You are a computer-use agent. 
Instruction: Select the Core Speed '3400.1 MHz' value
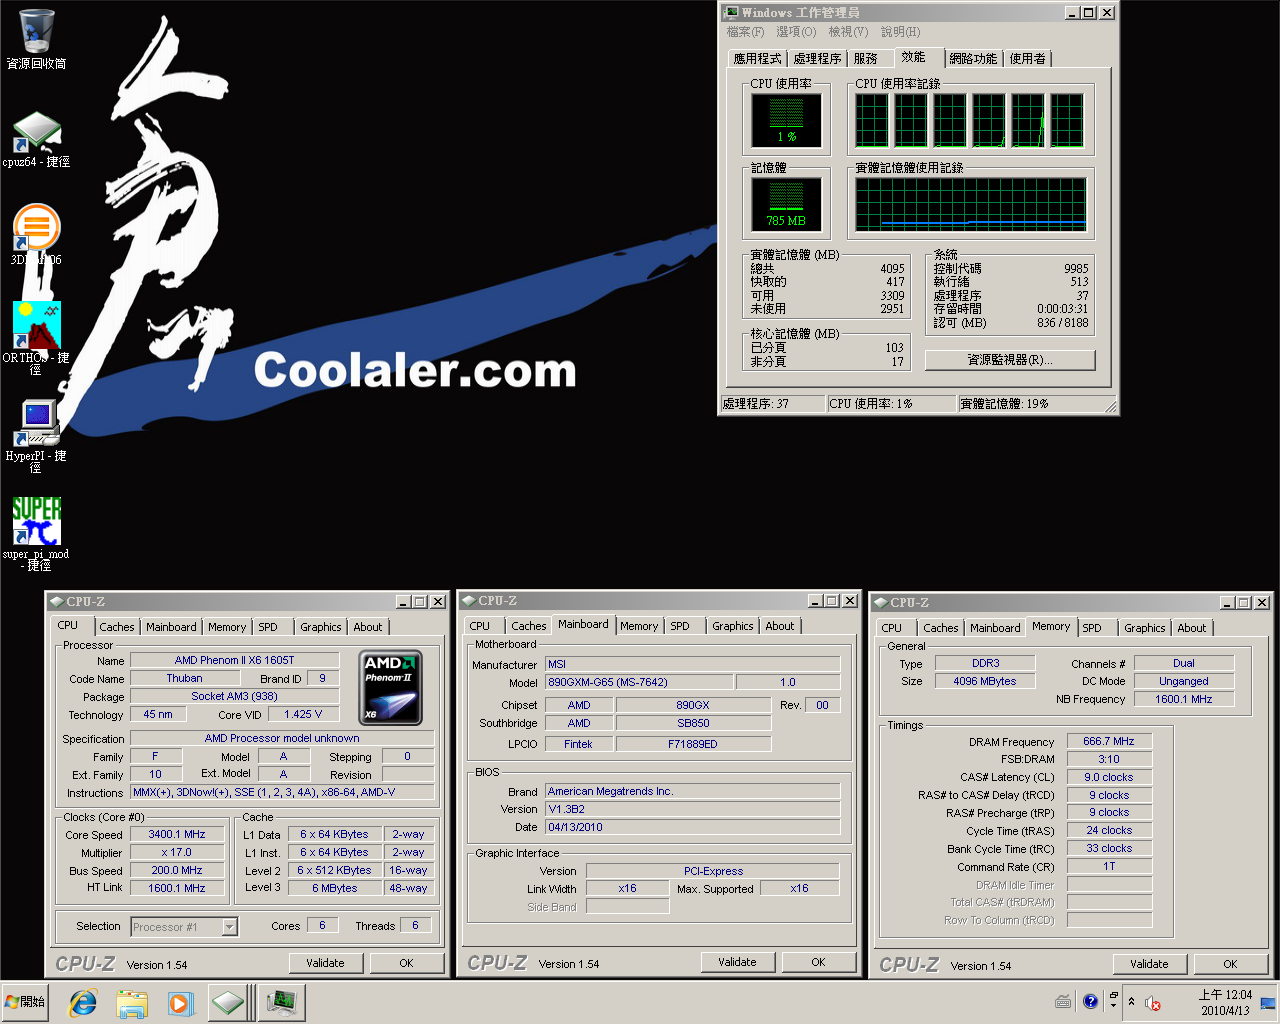tap(177, 834)
